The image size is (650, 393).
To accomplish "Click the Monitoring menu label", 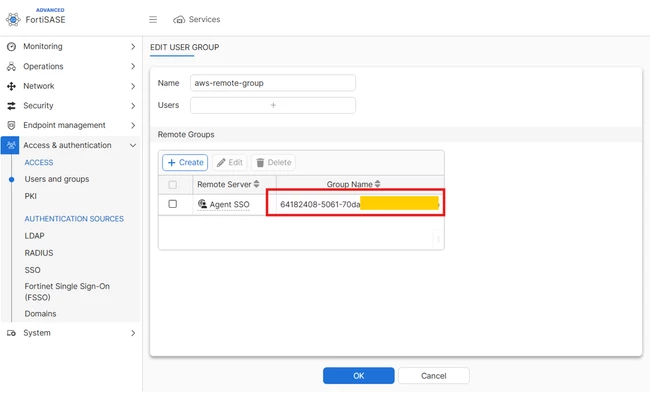I will click(x=43, y=46).
